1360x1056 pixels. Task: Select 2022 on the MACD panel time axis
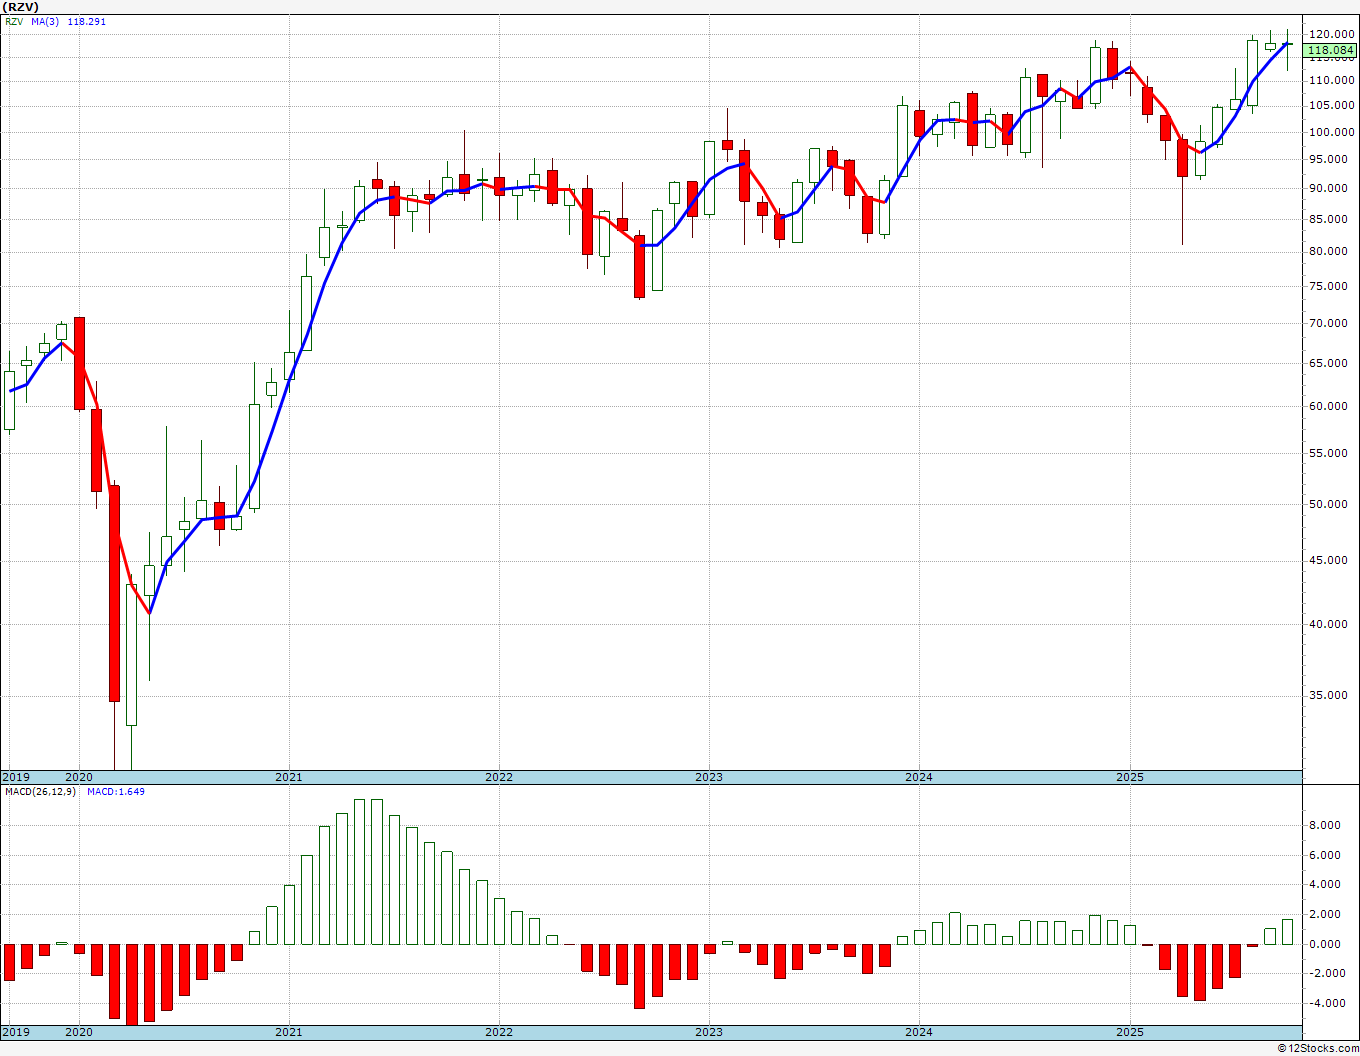click(x=498, y=1032)
